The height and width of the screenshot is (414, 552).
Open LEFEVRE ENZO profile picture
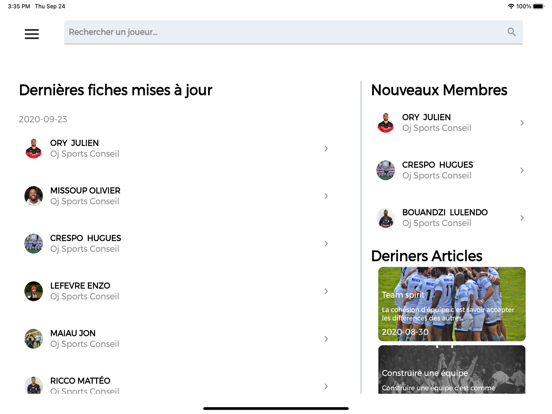pos(33,291)
